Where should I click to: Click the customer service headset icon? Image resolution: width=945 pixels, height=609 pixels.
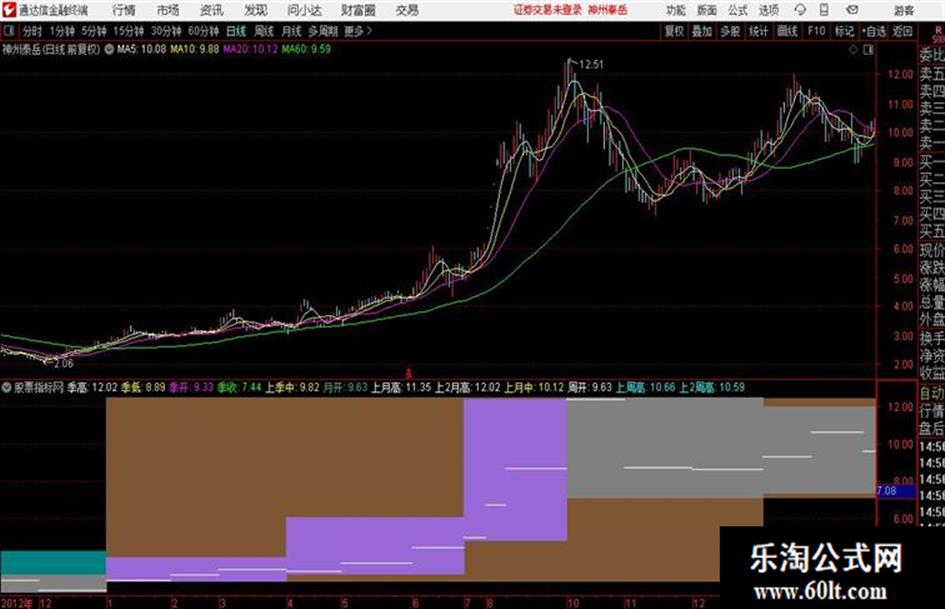(x=800, y=10)
